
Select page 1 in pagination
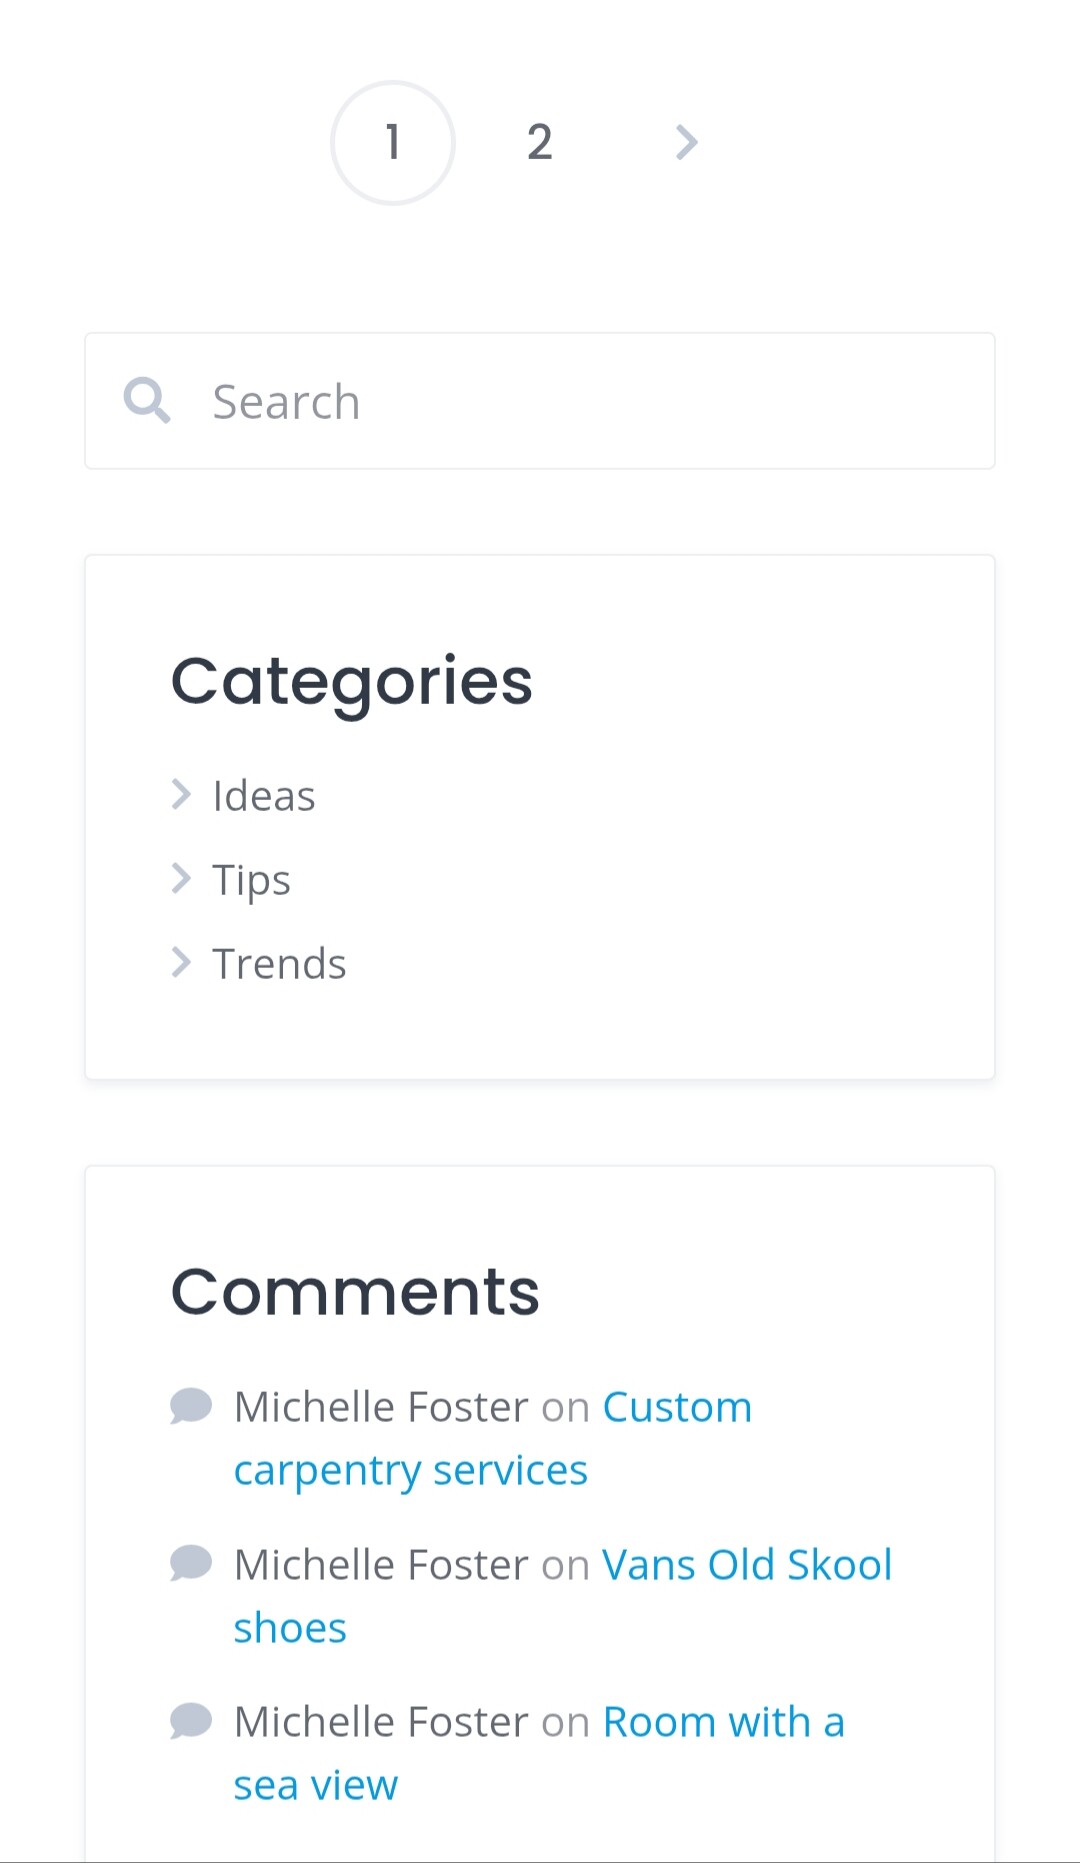(x=393, y=143)
